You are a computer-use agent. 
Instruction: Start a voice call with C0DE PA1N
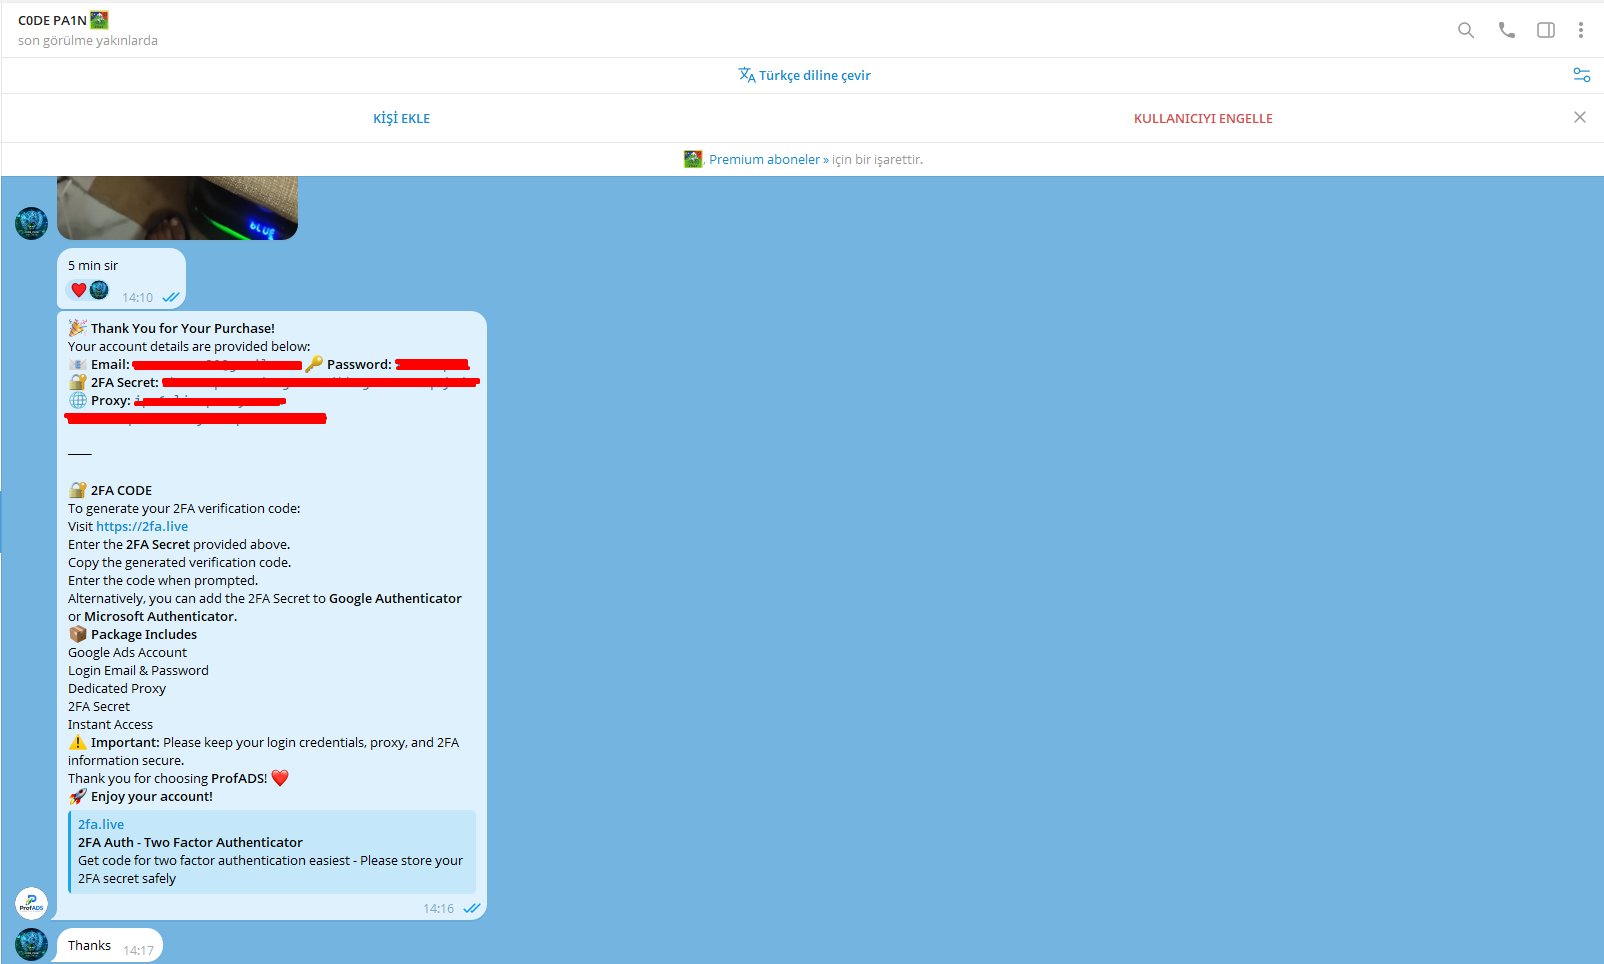point(1507,30)
